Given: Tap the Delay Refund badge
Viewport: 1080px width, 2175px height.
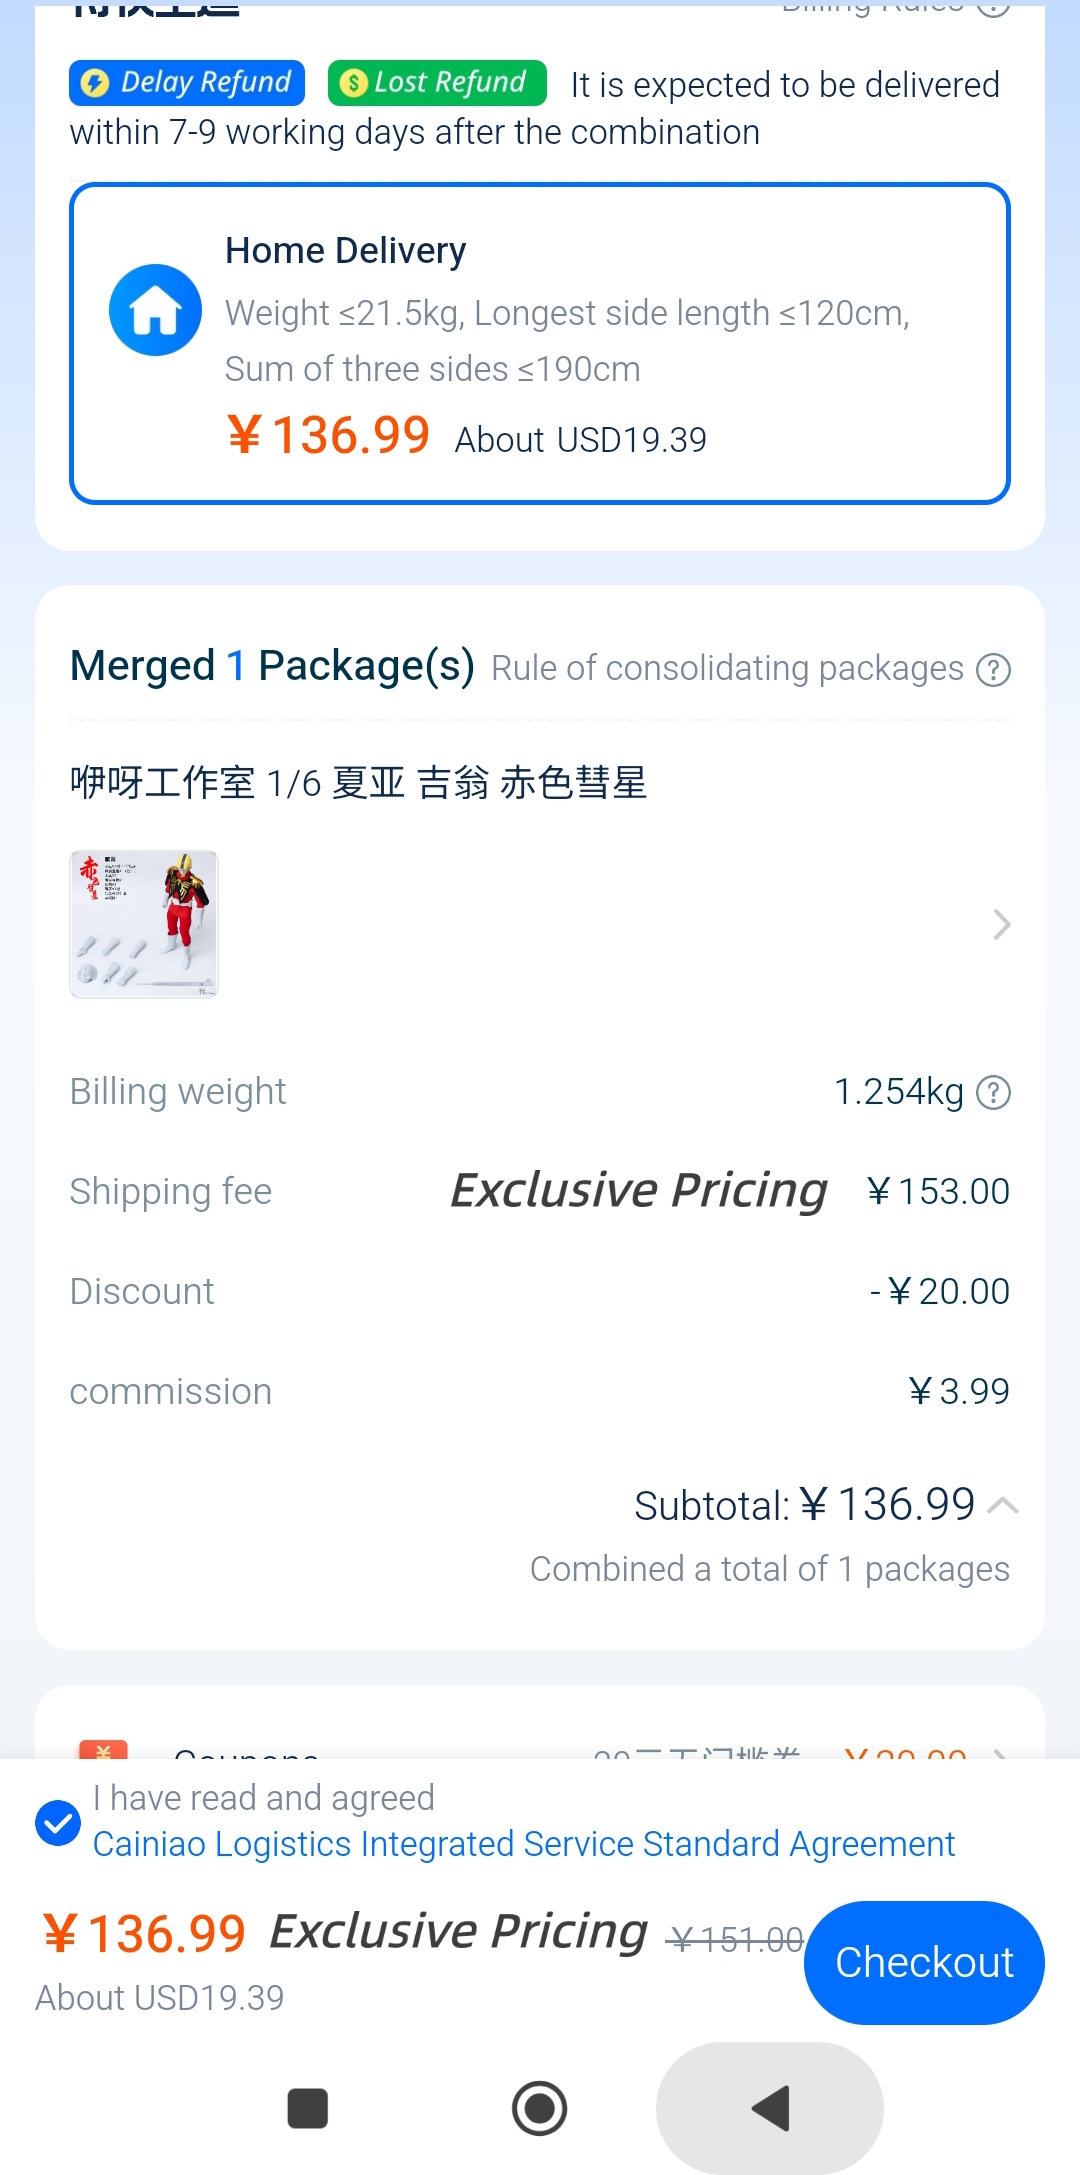Looking at the screenshot, I should [x=187, y=83].
